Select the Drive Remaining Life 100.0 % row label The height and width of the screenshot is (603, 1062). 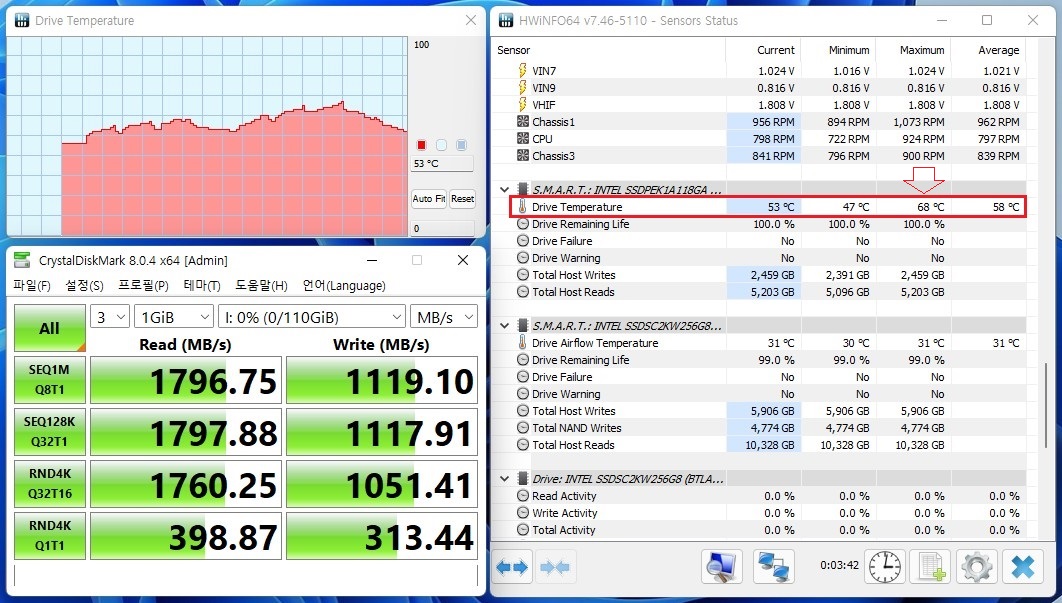[x=580, y=224]
